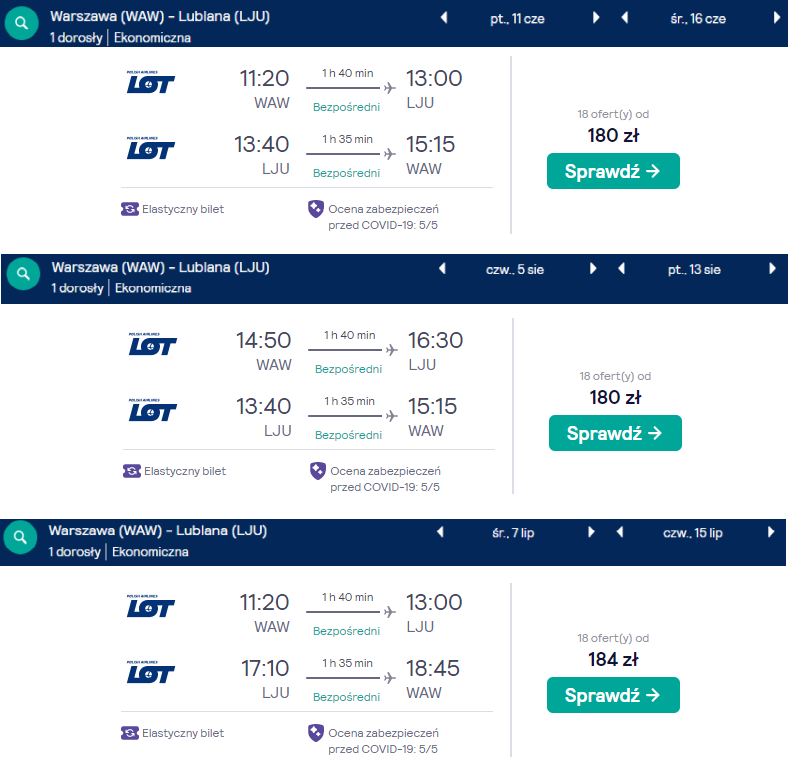Screen dimensions: 788x757
Task: Go to the next day after pt., 11 cze
Action: pyautogui.click(x=596, y=18)
